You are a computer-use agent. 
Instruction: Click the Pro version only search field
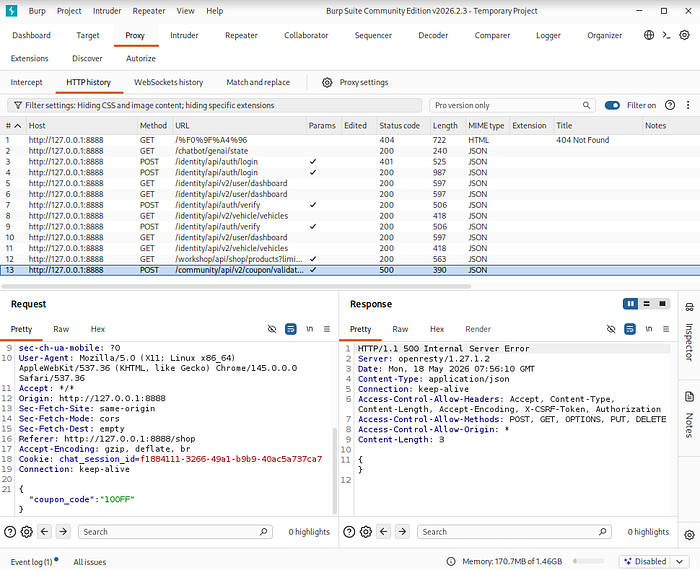point(512,105)
